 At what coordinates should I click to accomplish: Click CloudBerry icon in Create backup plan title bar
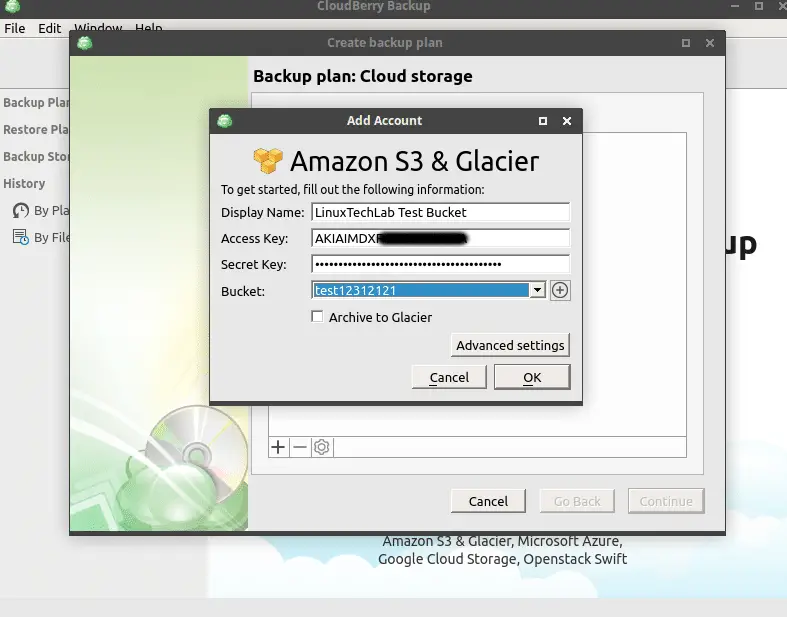point(85,43)
